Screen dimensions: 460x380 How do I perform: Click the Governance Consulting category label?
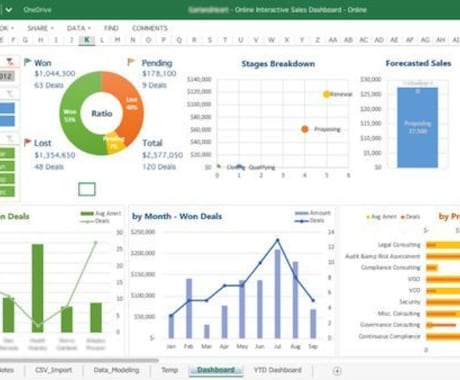pyautogui.click(x=390, y=324)
